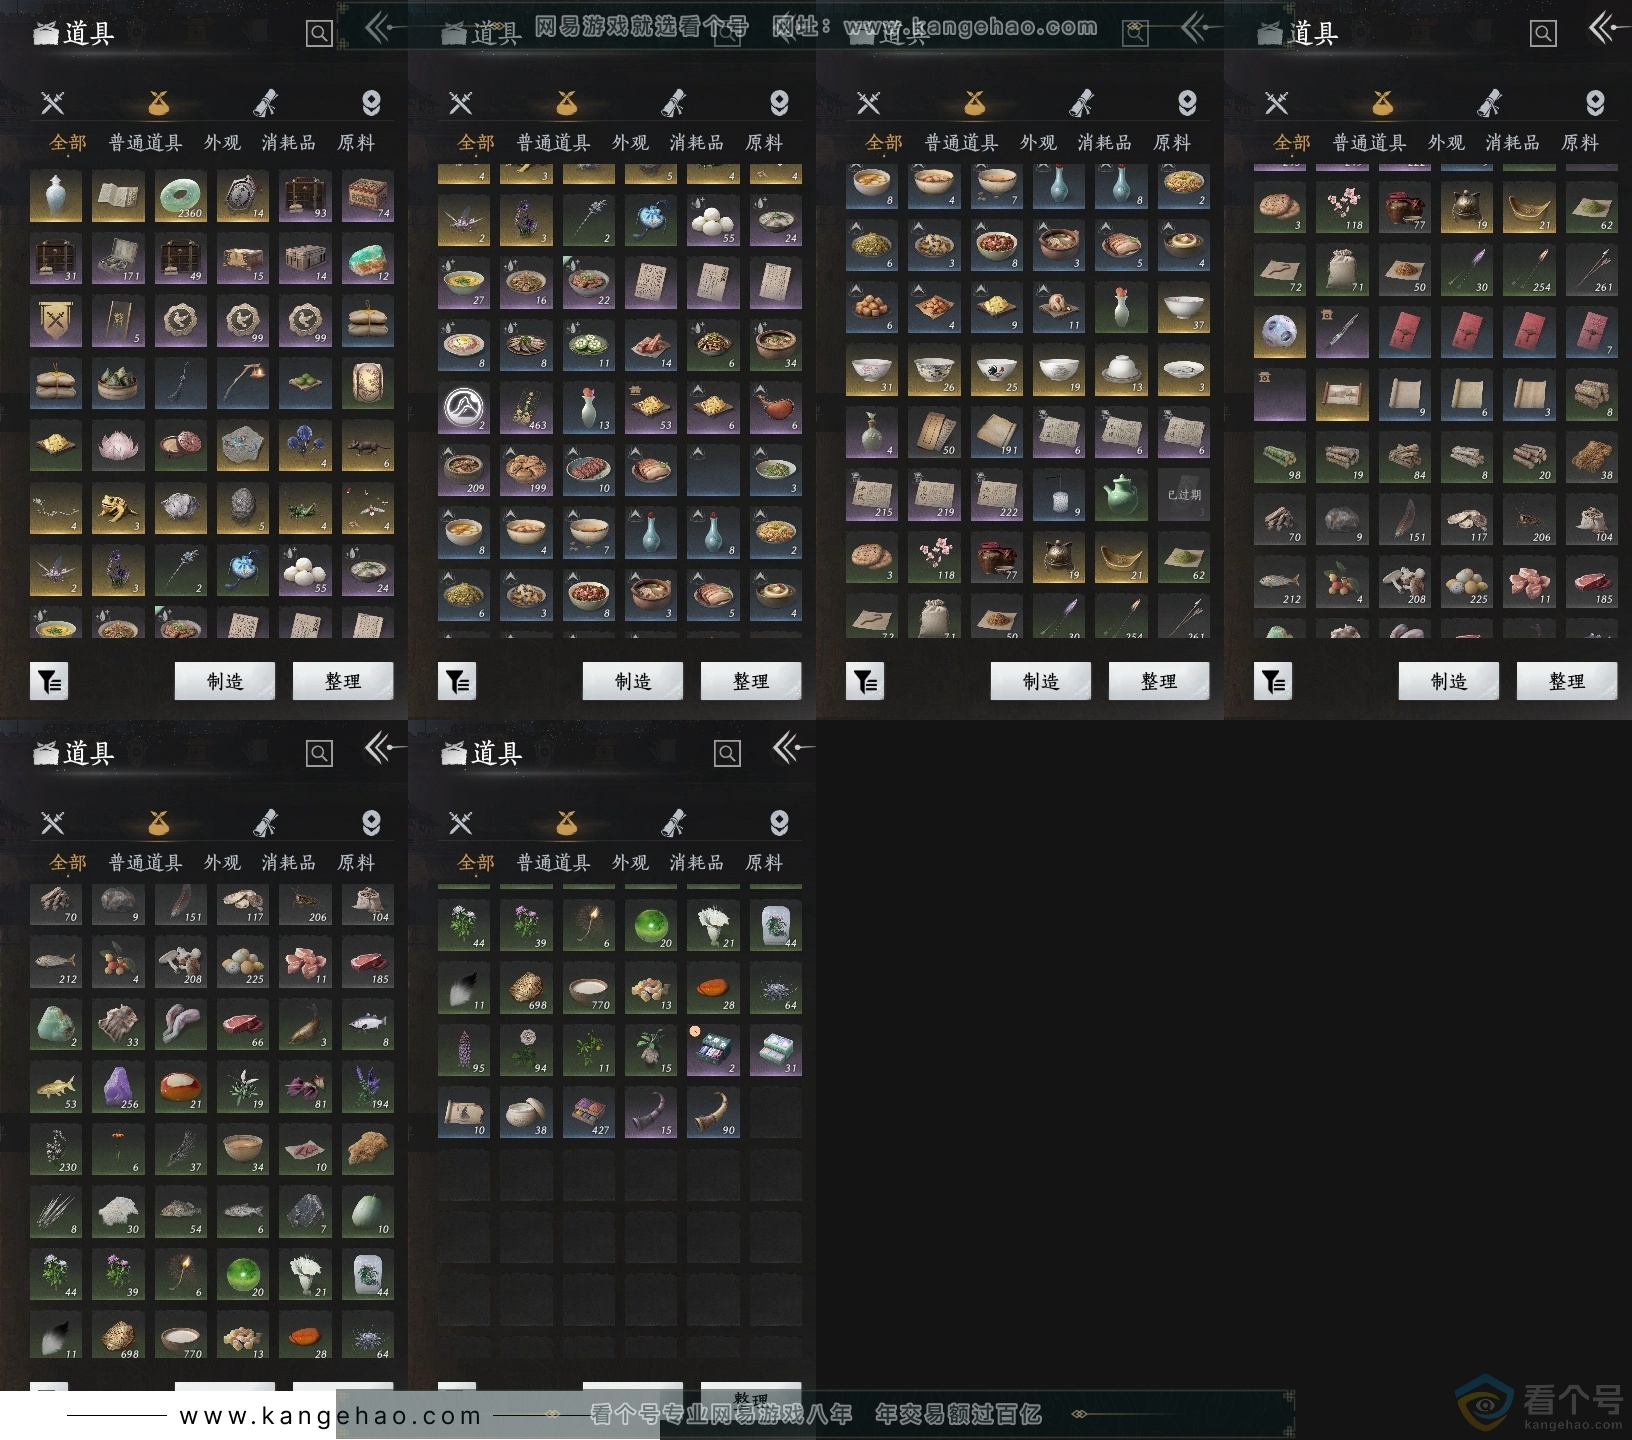Select the pink lotus item in top-left panel
Viewport: 1632px width, 1440px height.
click(x=119, y=445)
